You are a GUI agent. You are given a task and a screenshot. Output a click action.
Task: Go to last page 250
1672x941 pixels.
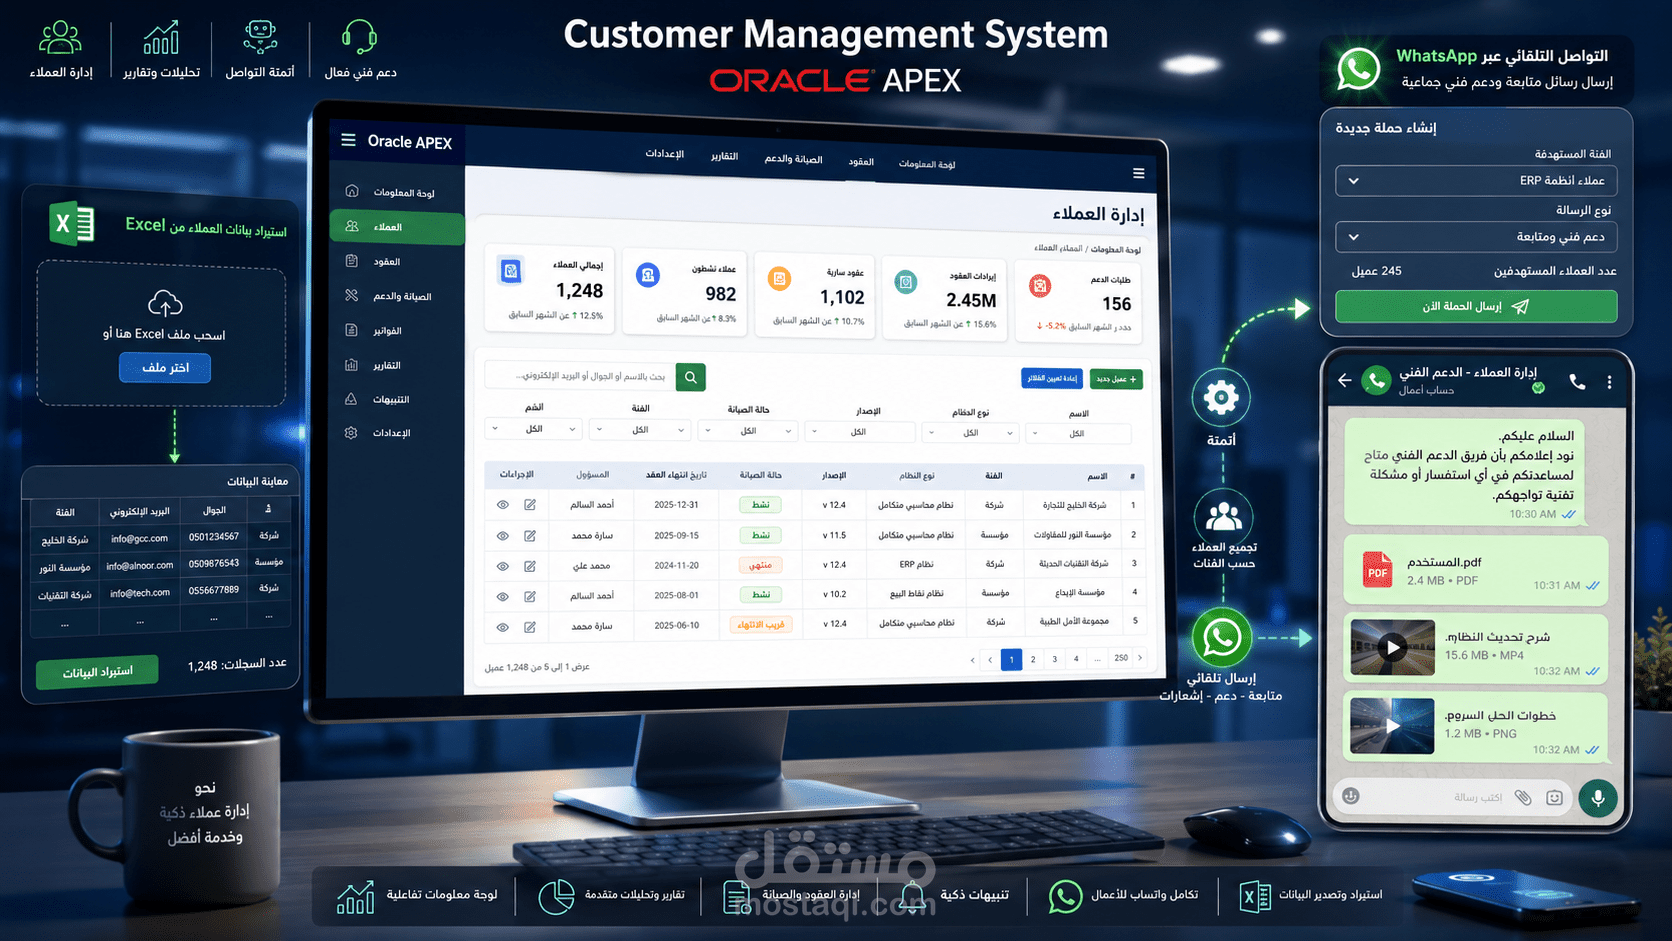(1121, 658)
